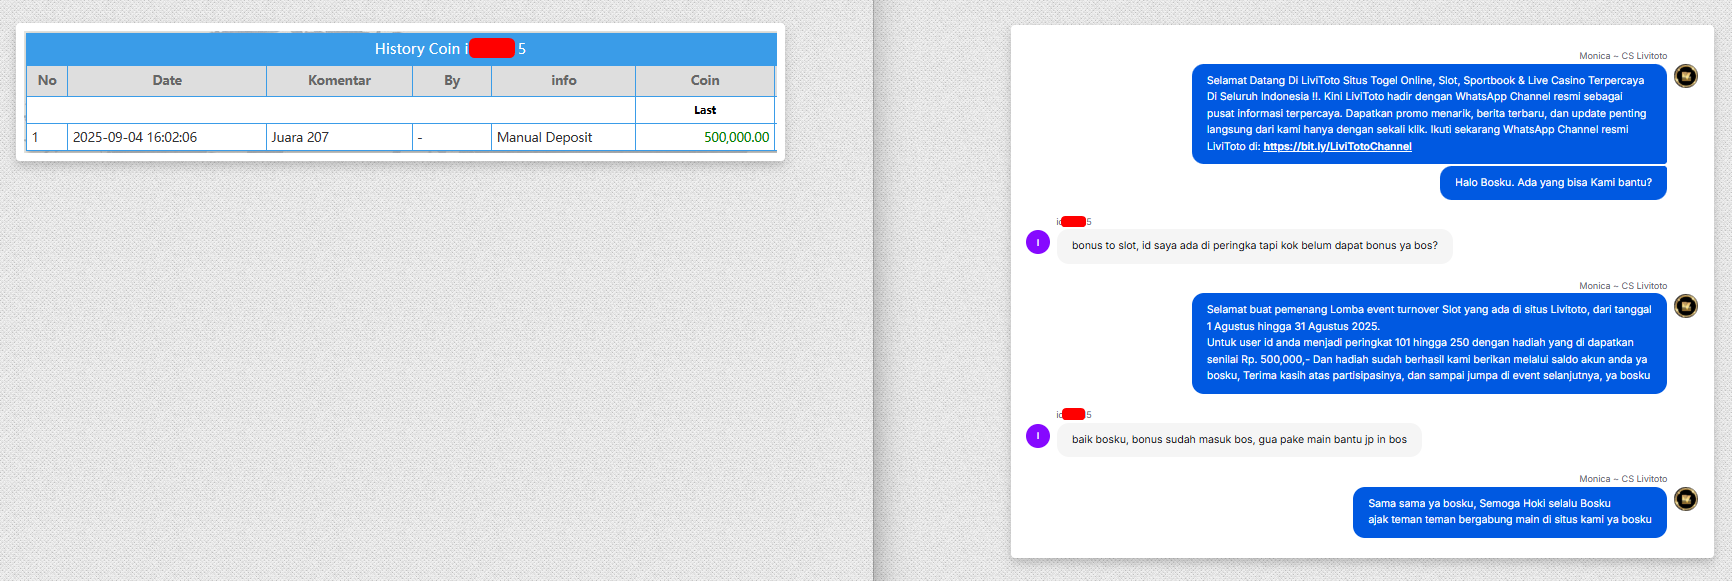Click 'Monica ~ CS Livitoto' label above welcome message
The image size is (1732, 581).
coord(1623,56)
